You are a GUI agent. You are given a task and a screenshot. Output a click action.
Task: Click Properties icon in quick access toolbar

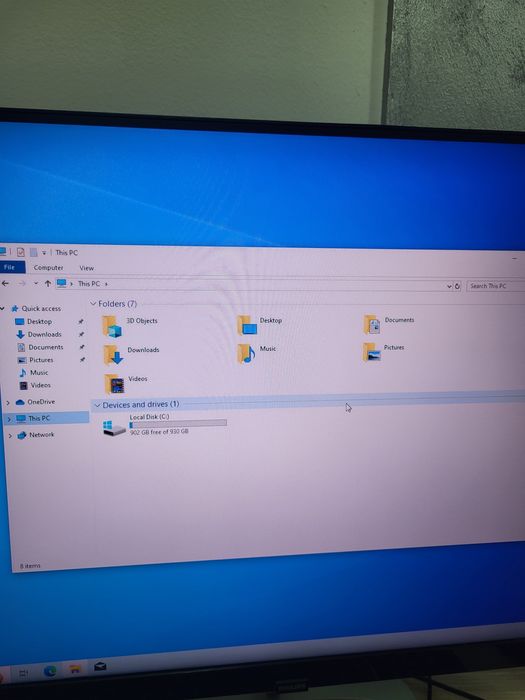coord(21,252)
